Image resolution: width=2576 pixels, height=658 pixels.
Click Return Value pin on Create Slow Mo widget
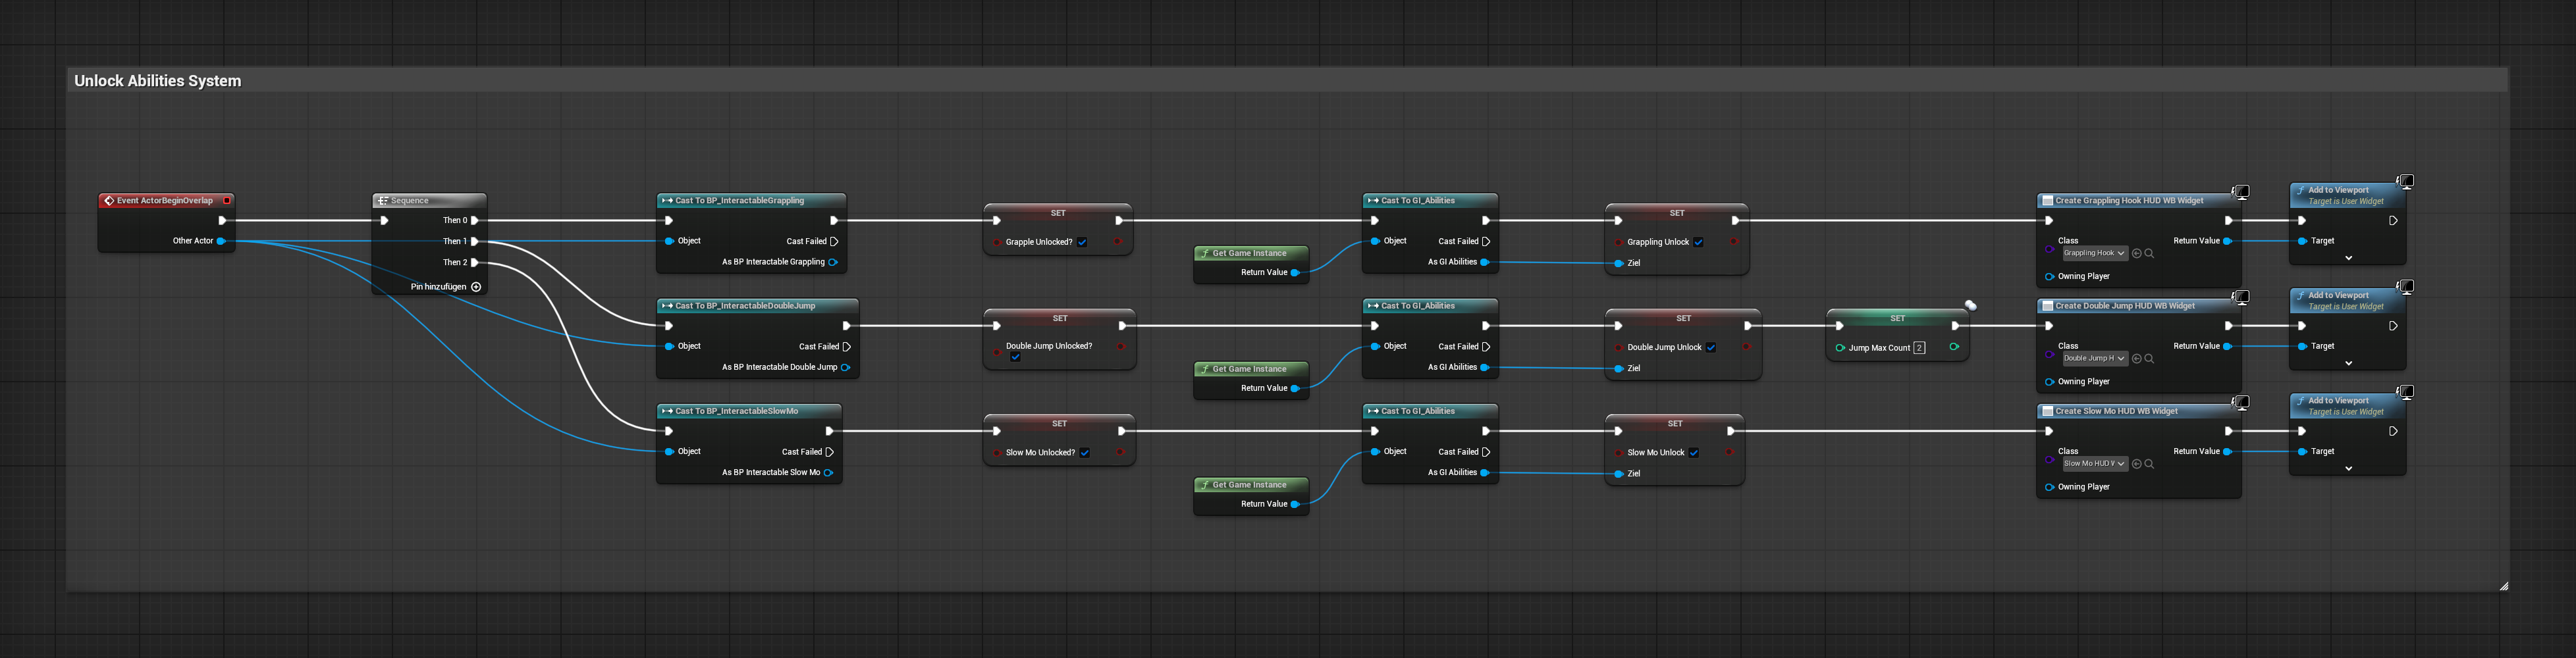coord(2227,452)
